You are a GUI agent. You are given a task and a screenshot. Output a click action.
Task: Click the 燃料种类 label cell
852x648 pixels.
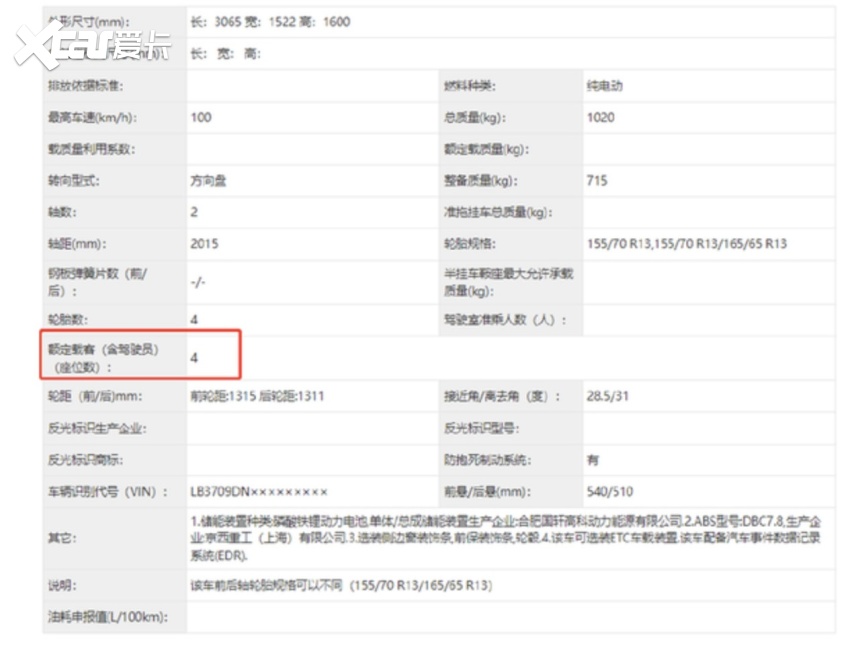tap(470, 86)
